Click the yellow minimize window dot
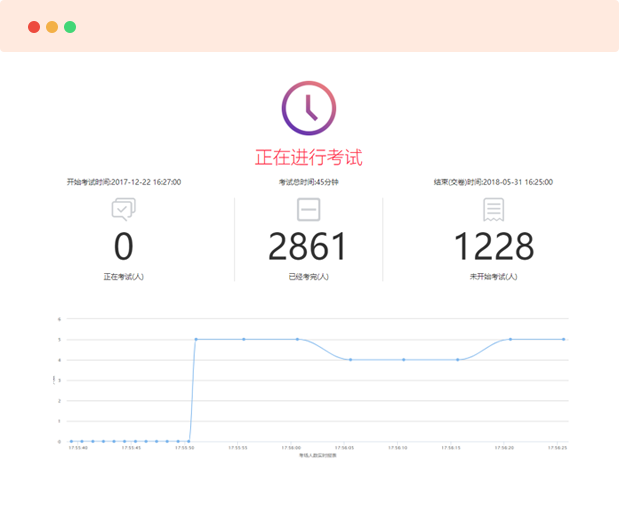This screenshot has height=530, width=619. (52, 27)
